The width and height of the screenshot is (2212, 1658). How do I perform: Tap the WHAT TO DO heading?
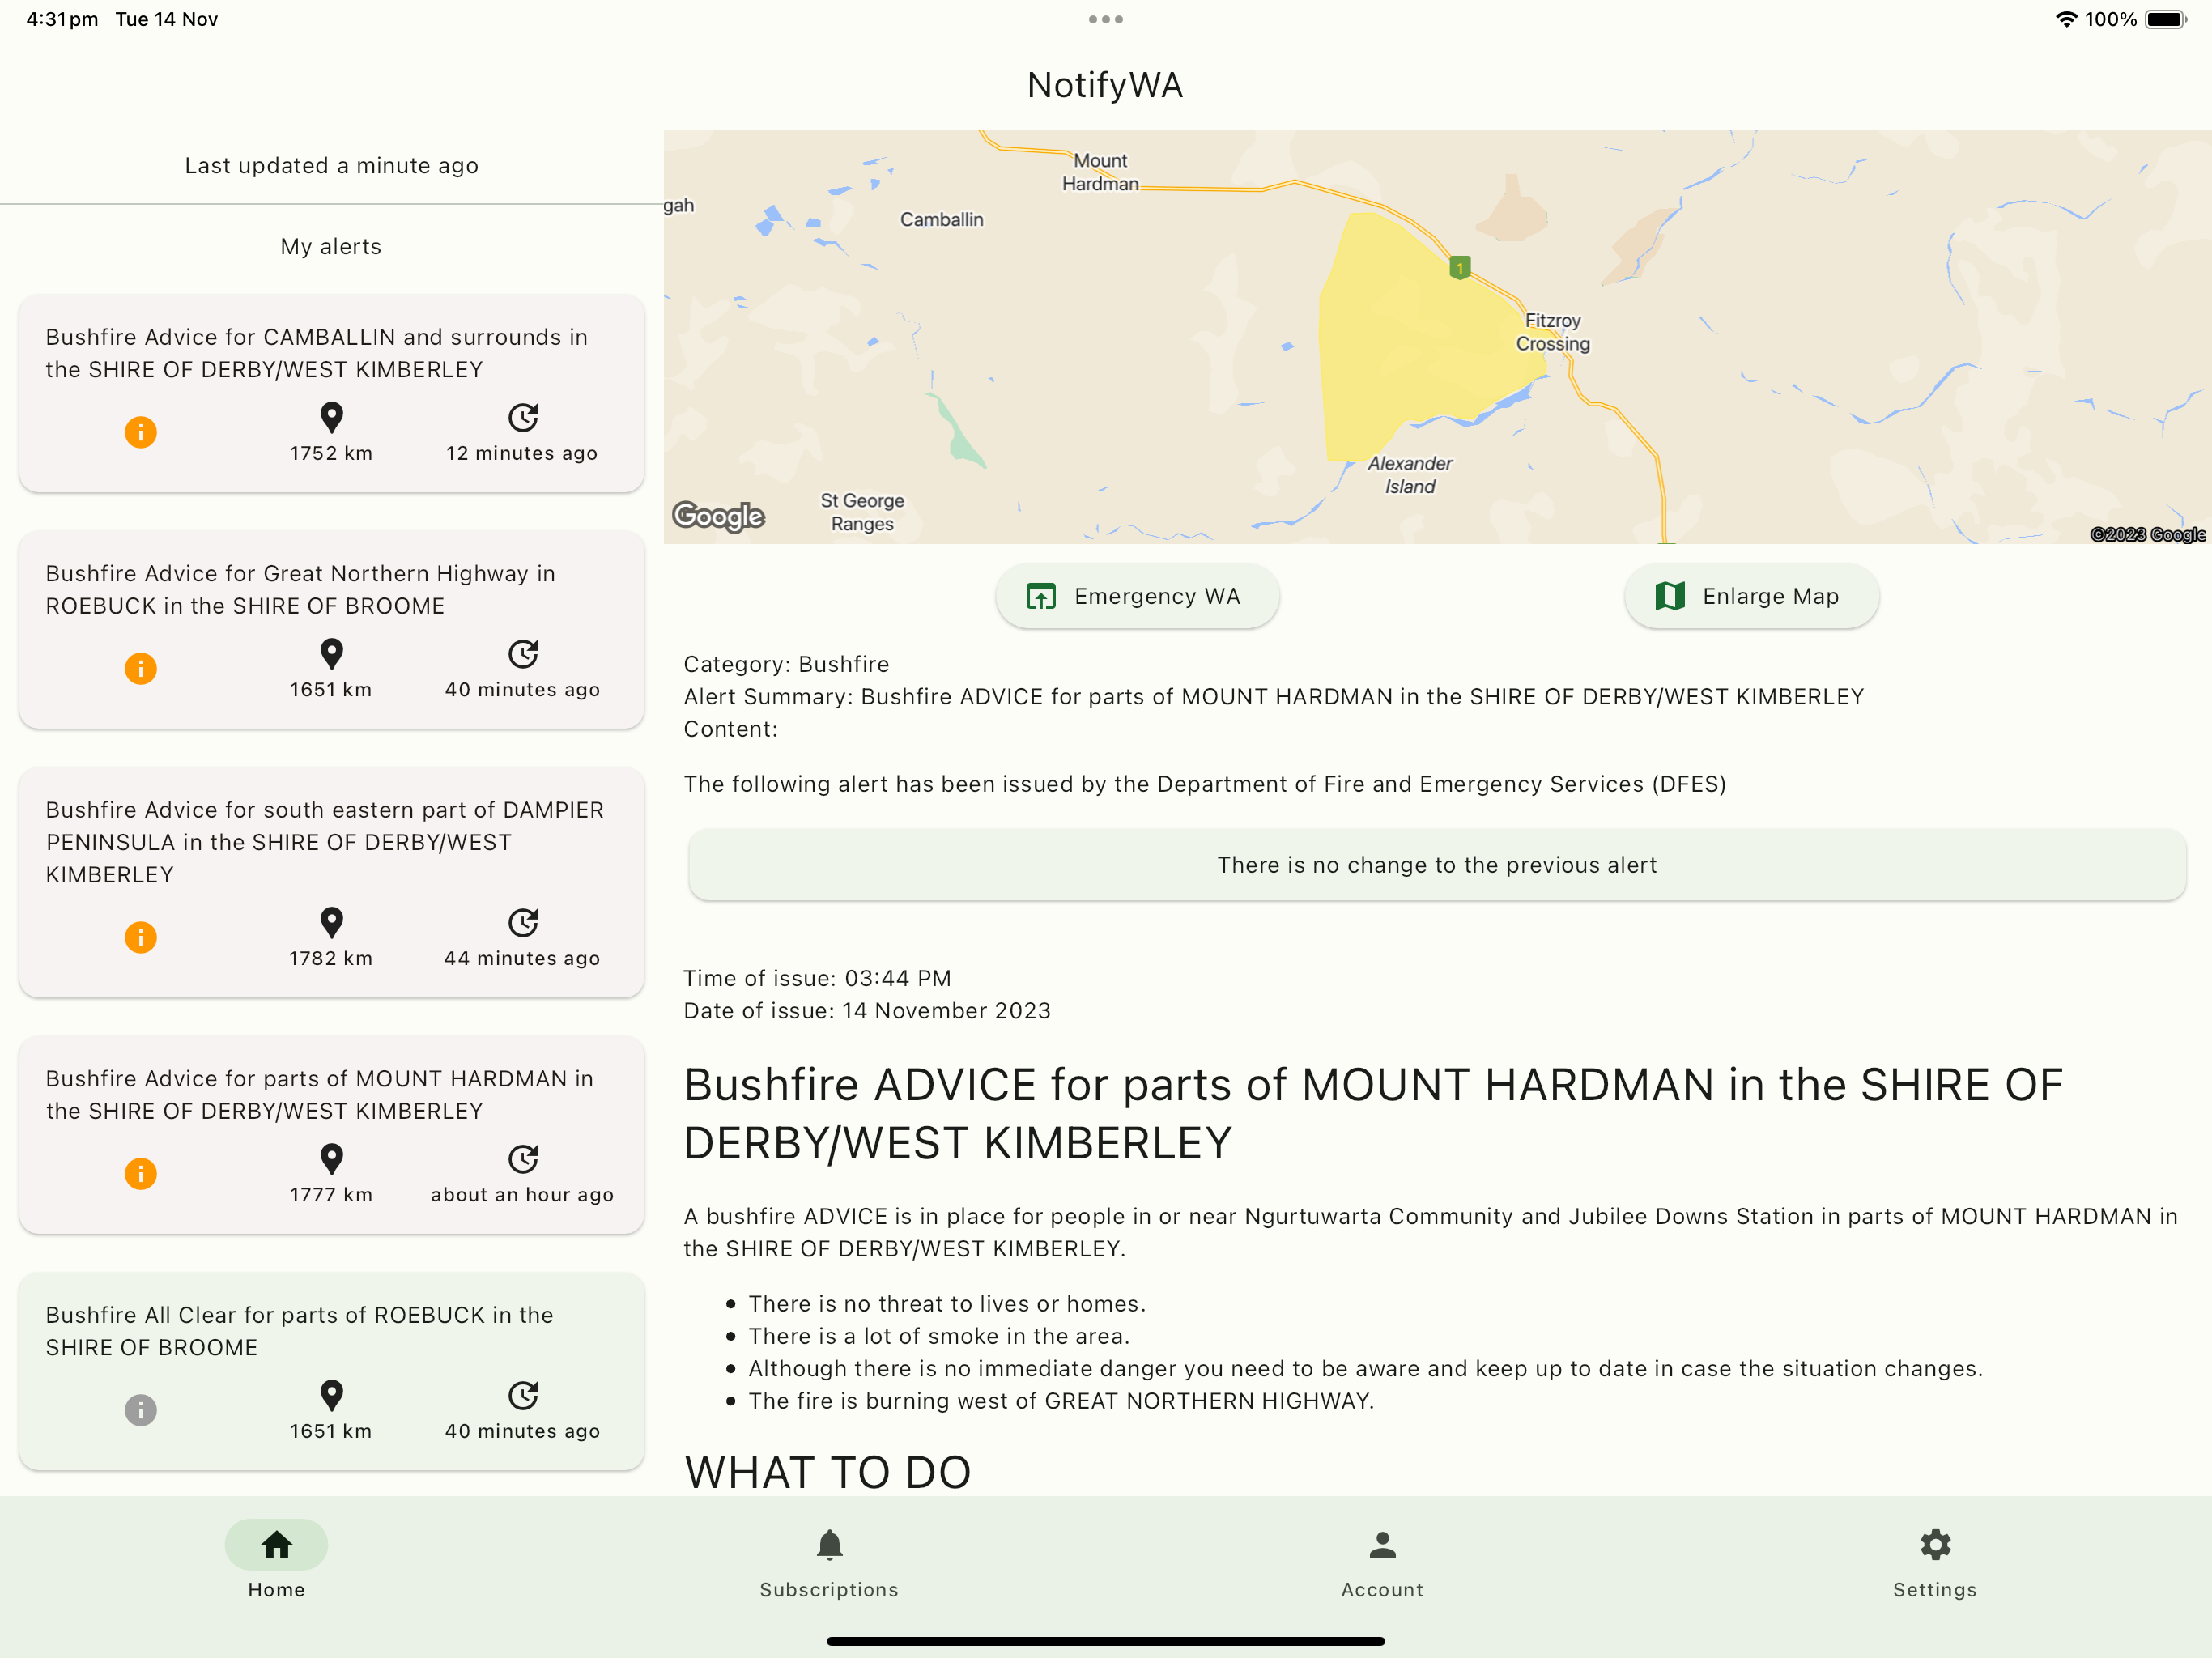(828, 1472)
